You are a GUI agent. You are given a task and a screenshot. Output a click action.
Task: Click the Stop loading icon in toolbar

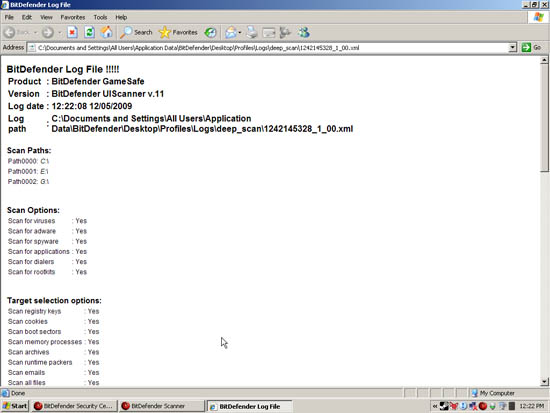point(72,33)
